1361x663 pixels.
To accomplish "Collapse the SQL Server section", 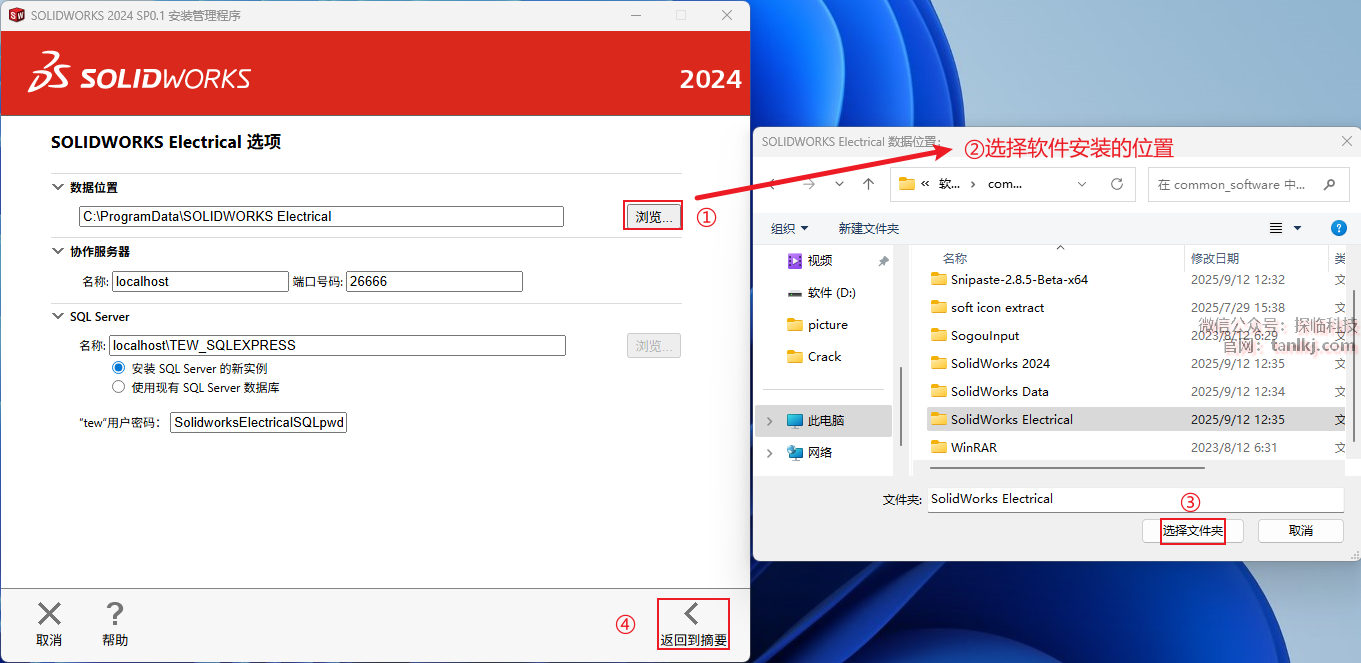I will click(x=57, y=316).
